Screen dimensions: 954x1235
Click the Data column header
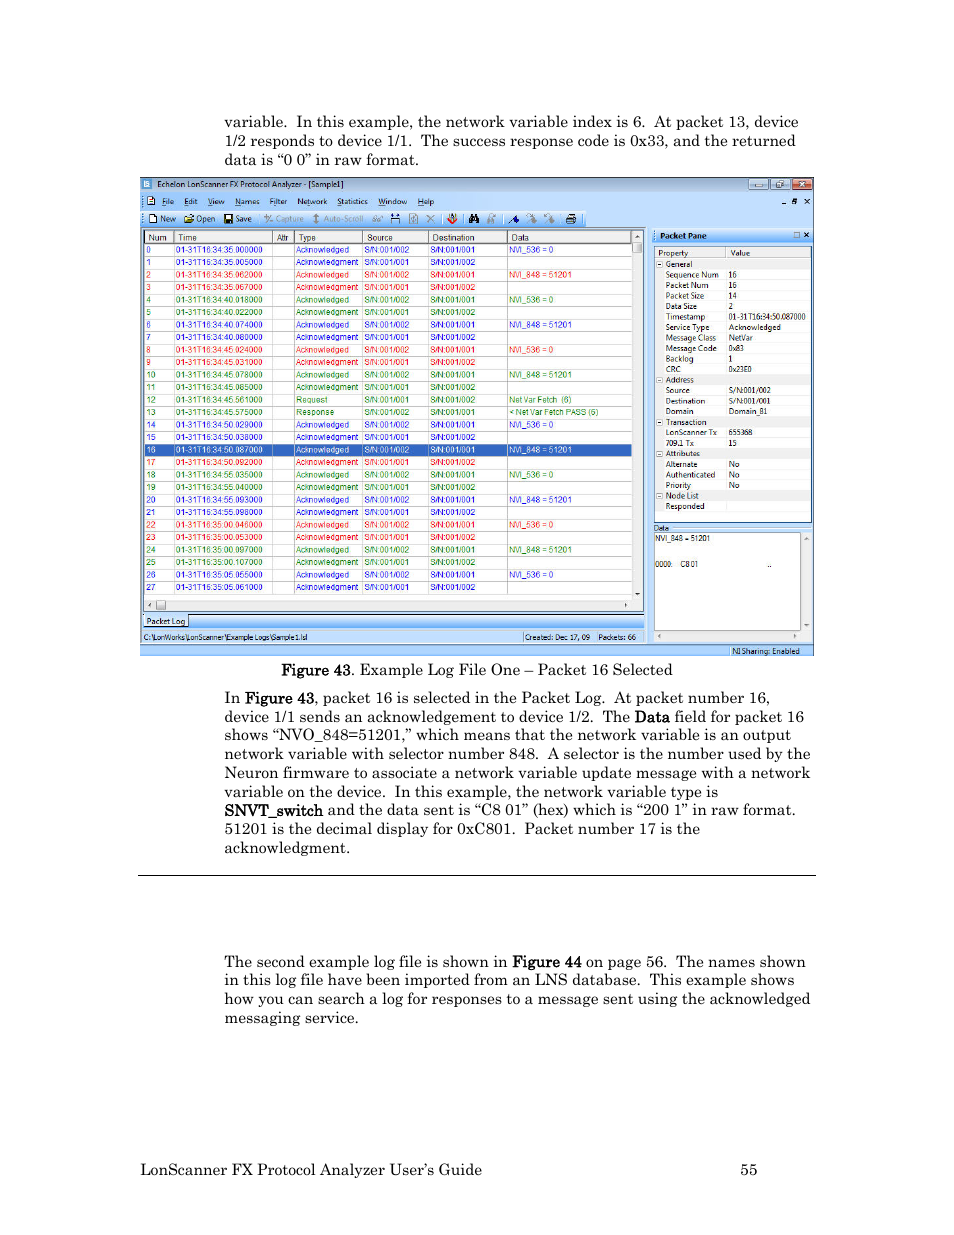tap(569, 238)
